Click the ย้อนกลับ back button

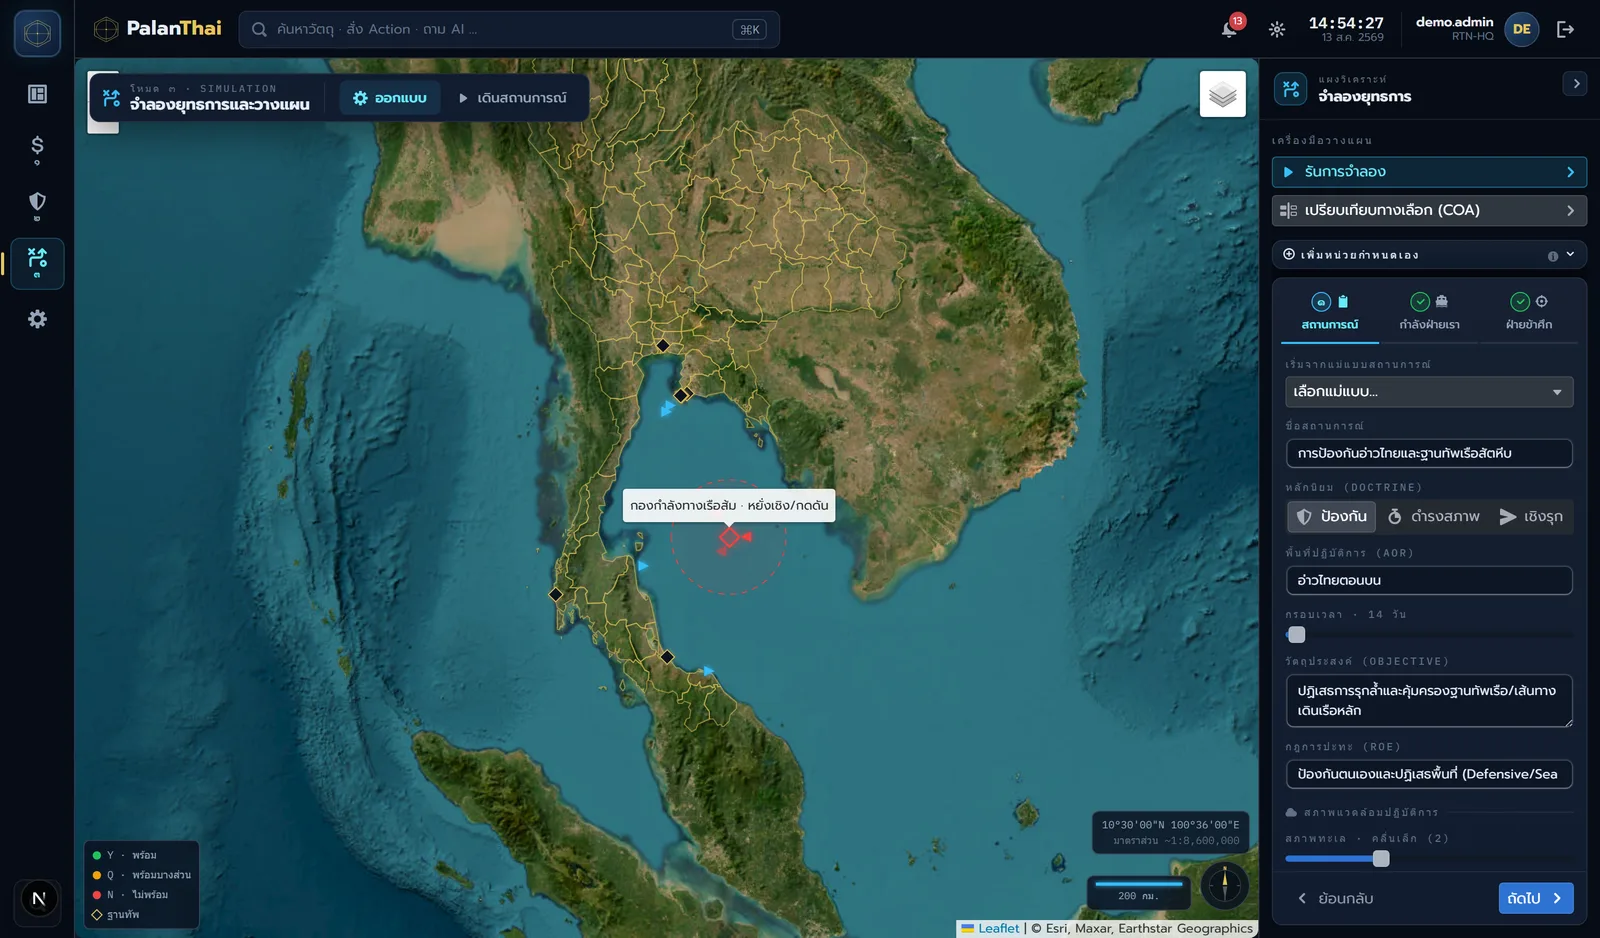click(x=1335, y=898)
